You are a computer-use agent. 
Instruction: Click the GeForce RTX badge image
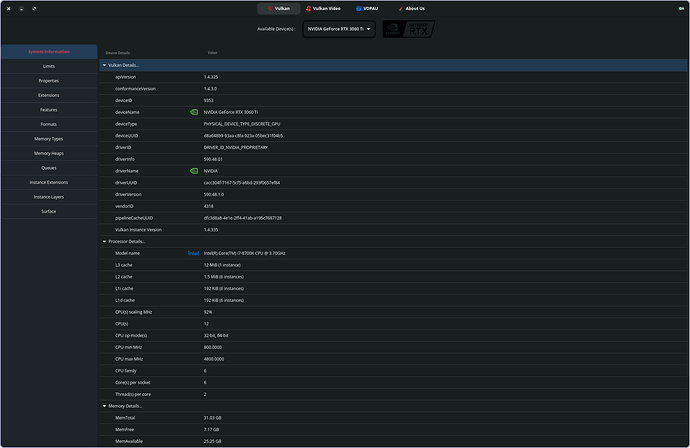408,29
